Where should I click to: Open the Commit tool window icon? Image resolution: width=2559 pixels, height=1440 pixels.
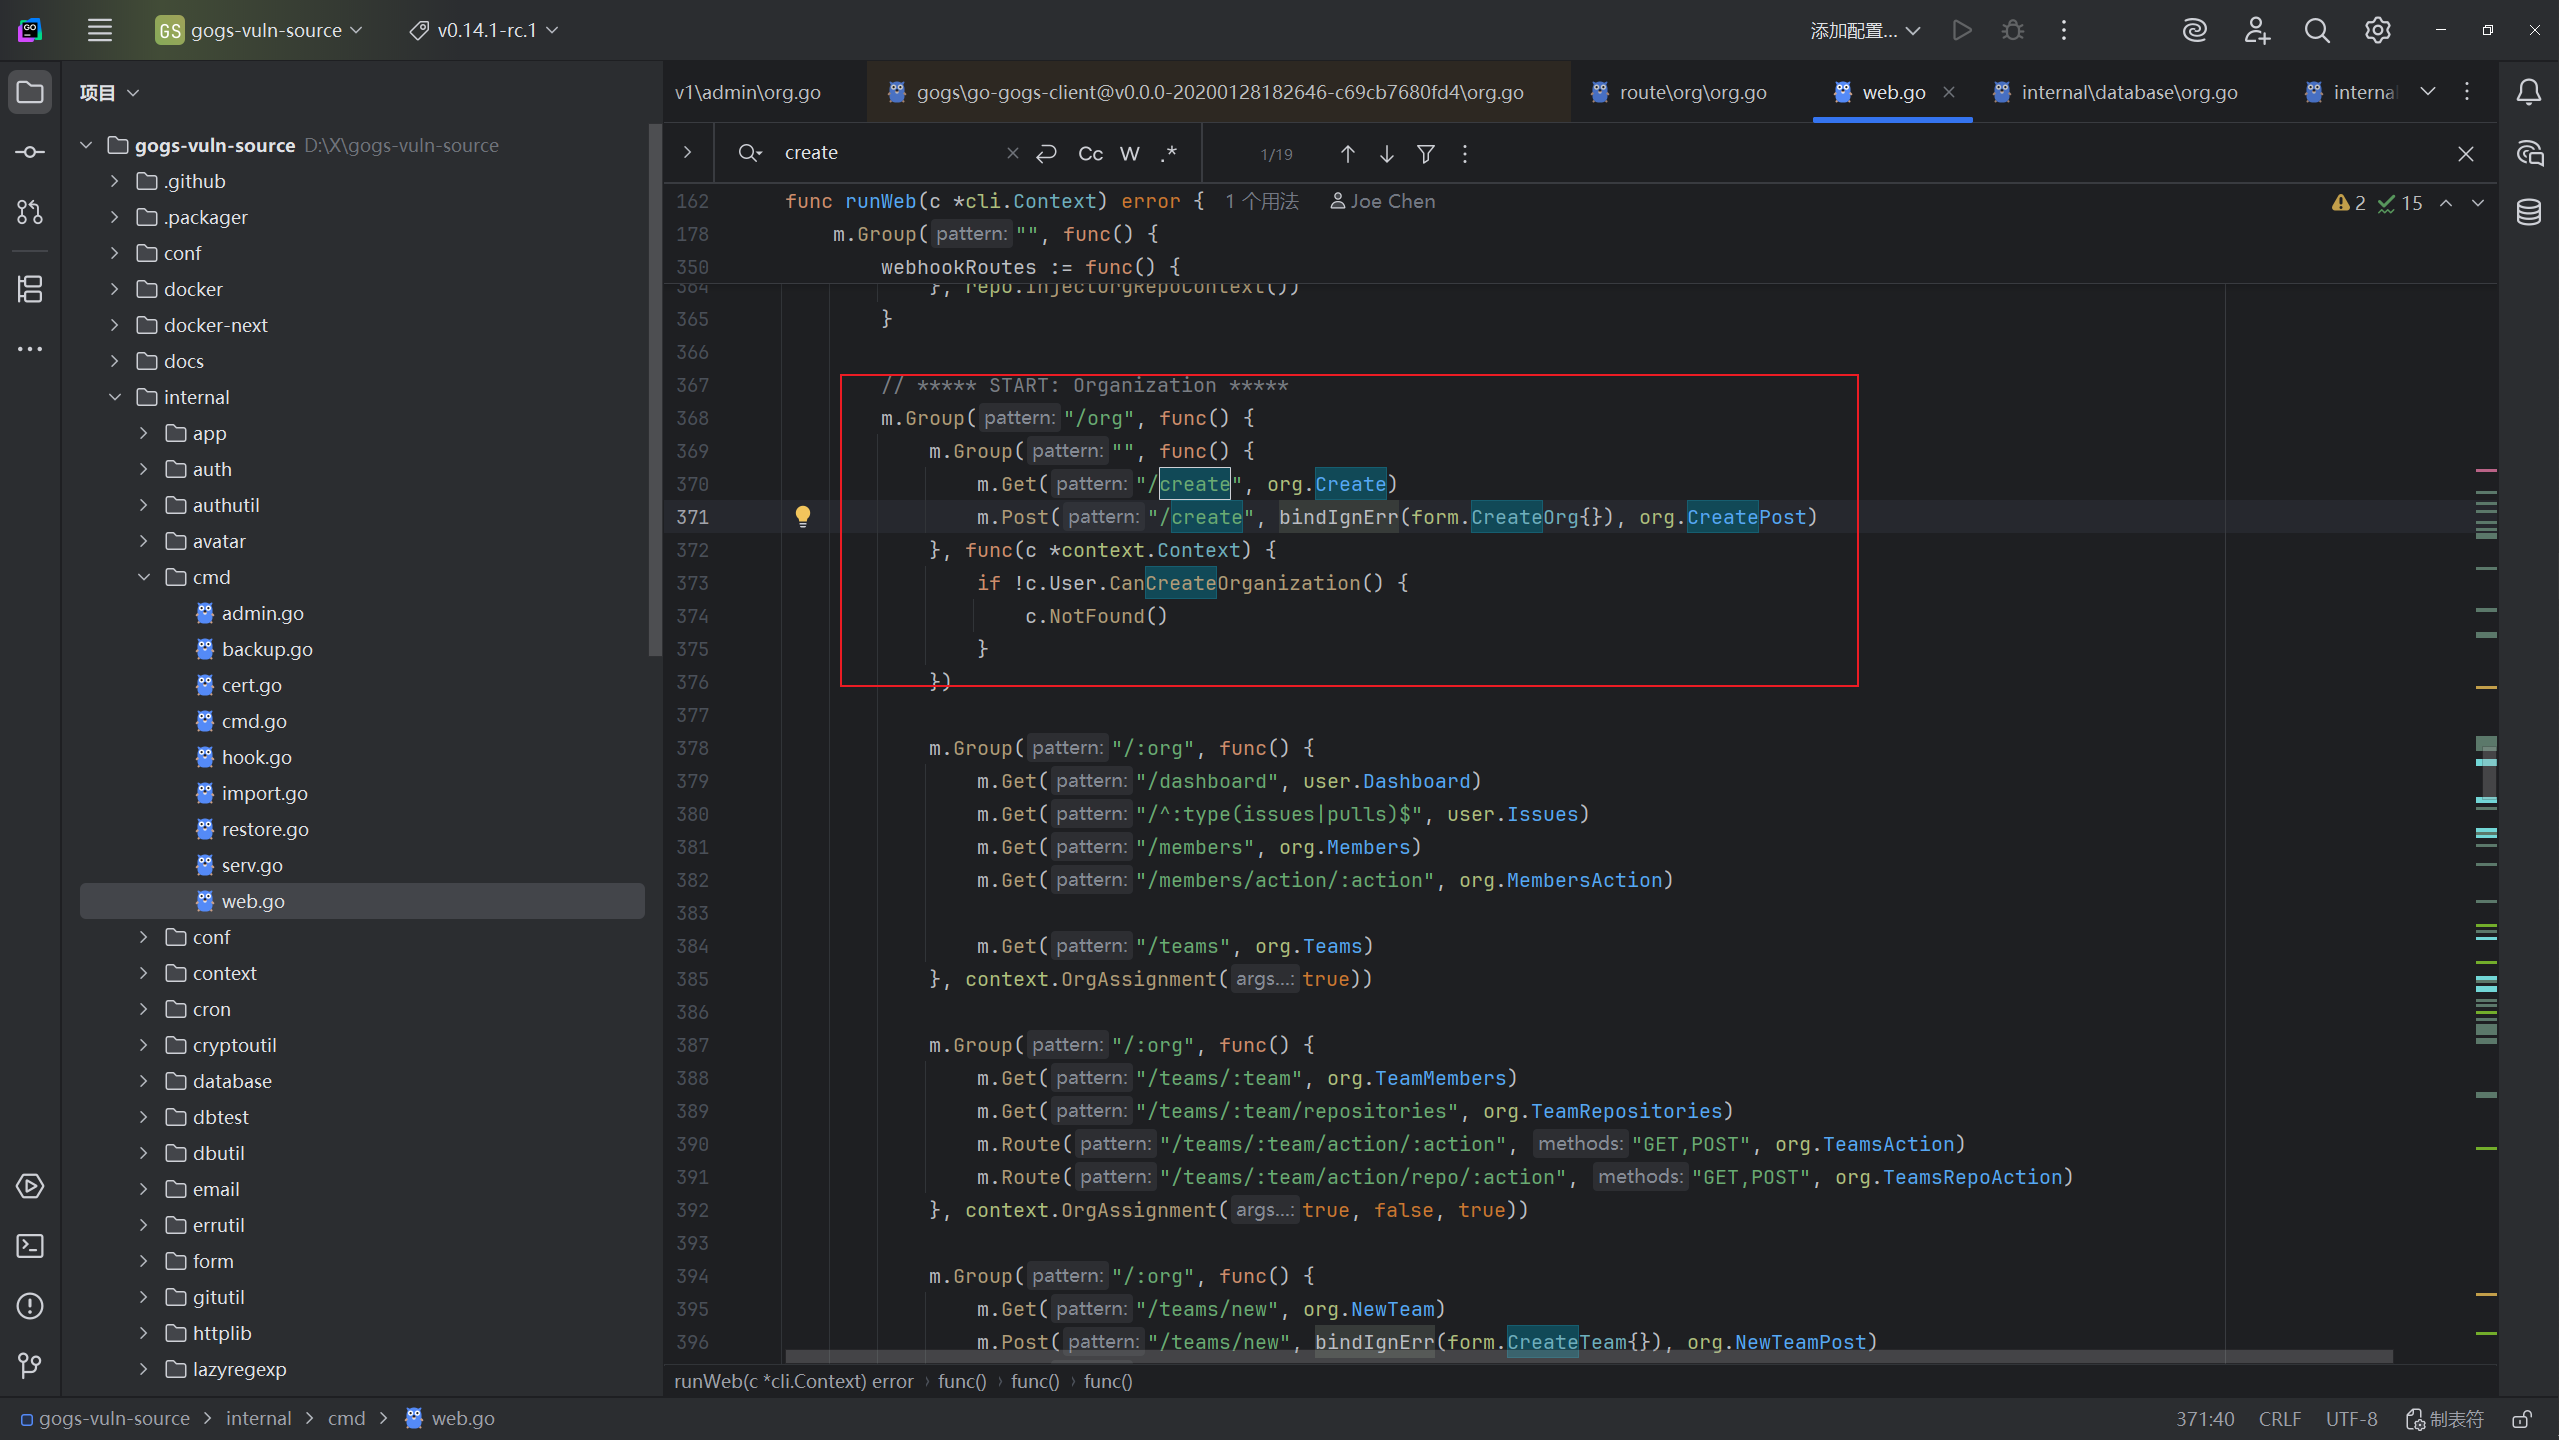tap(30, 152)
